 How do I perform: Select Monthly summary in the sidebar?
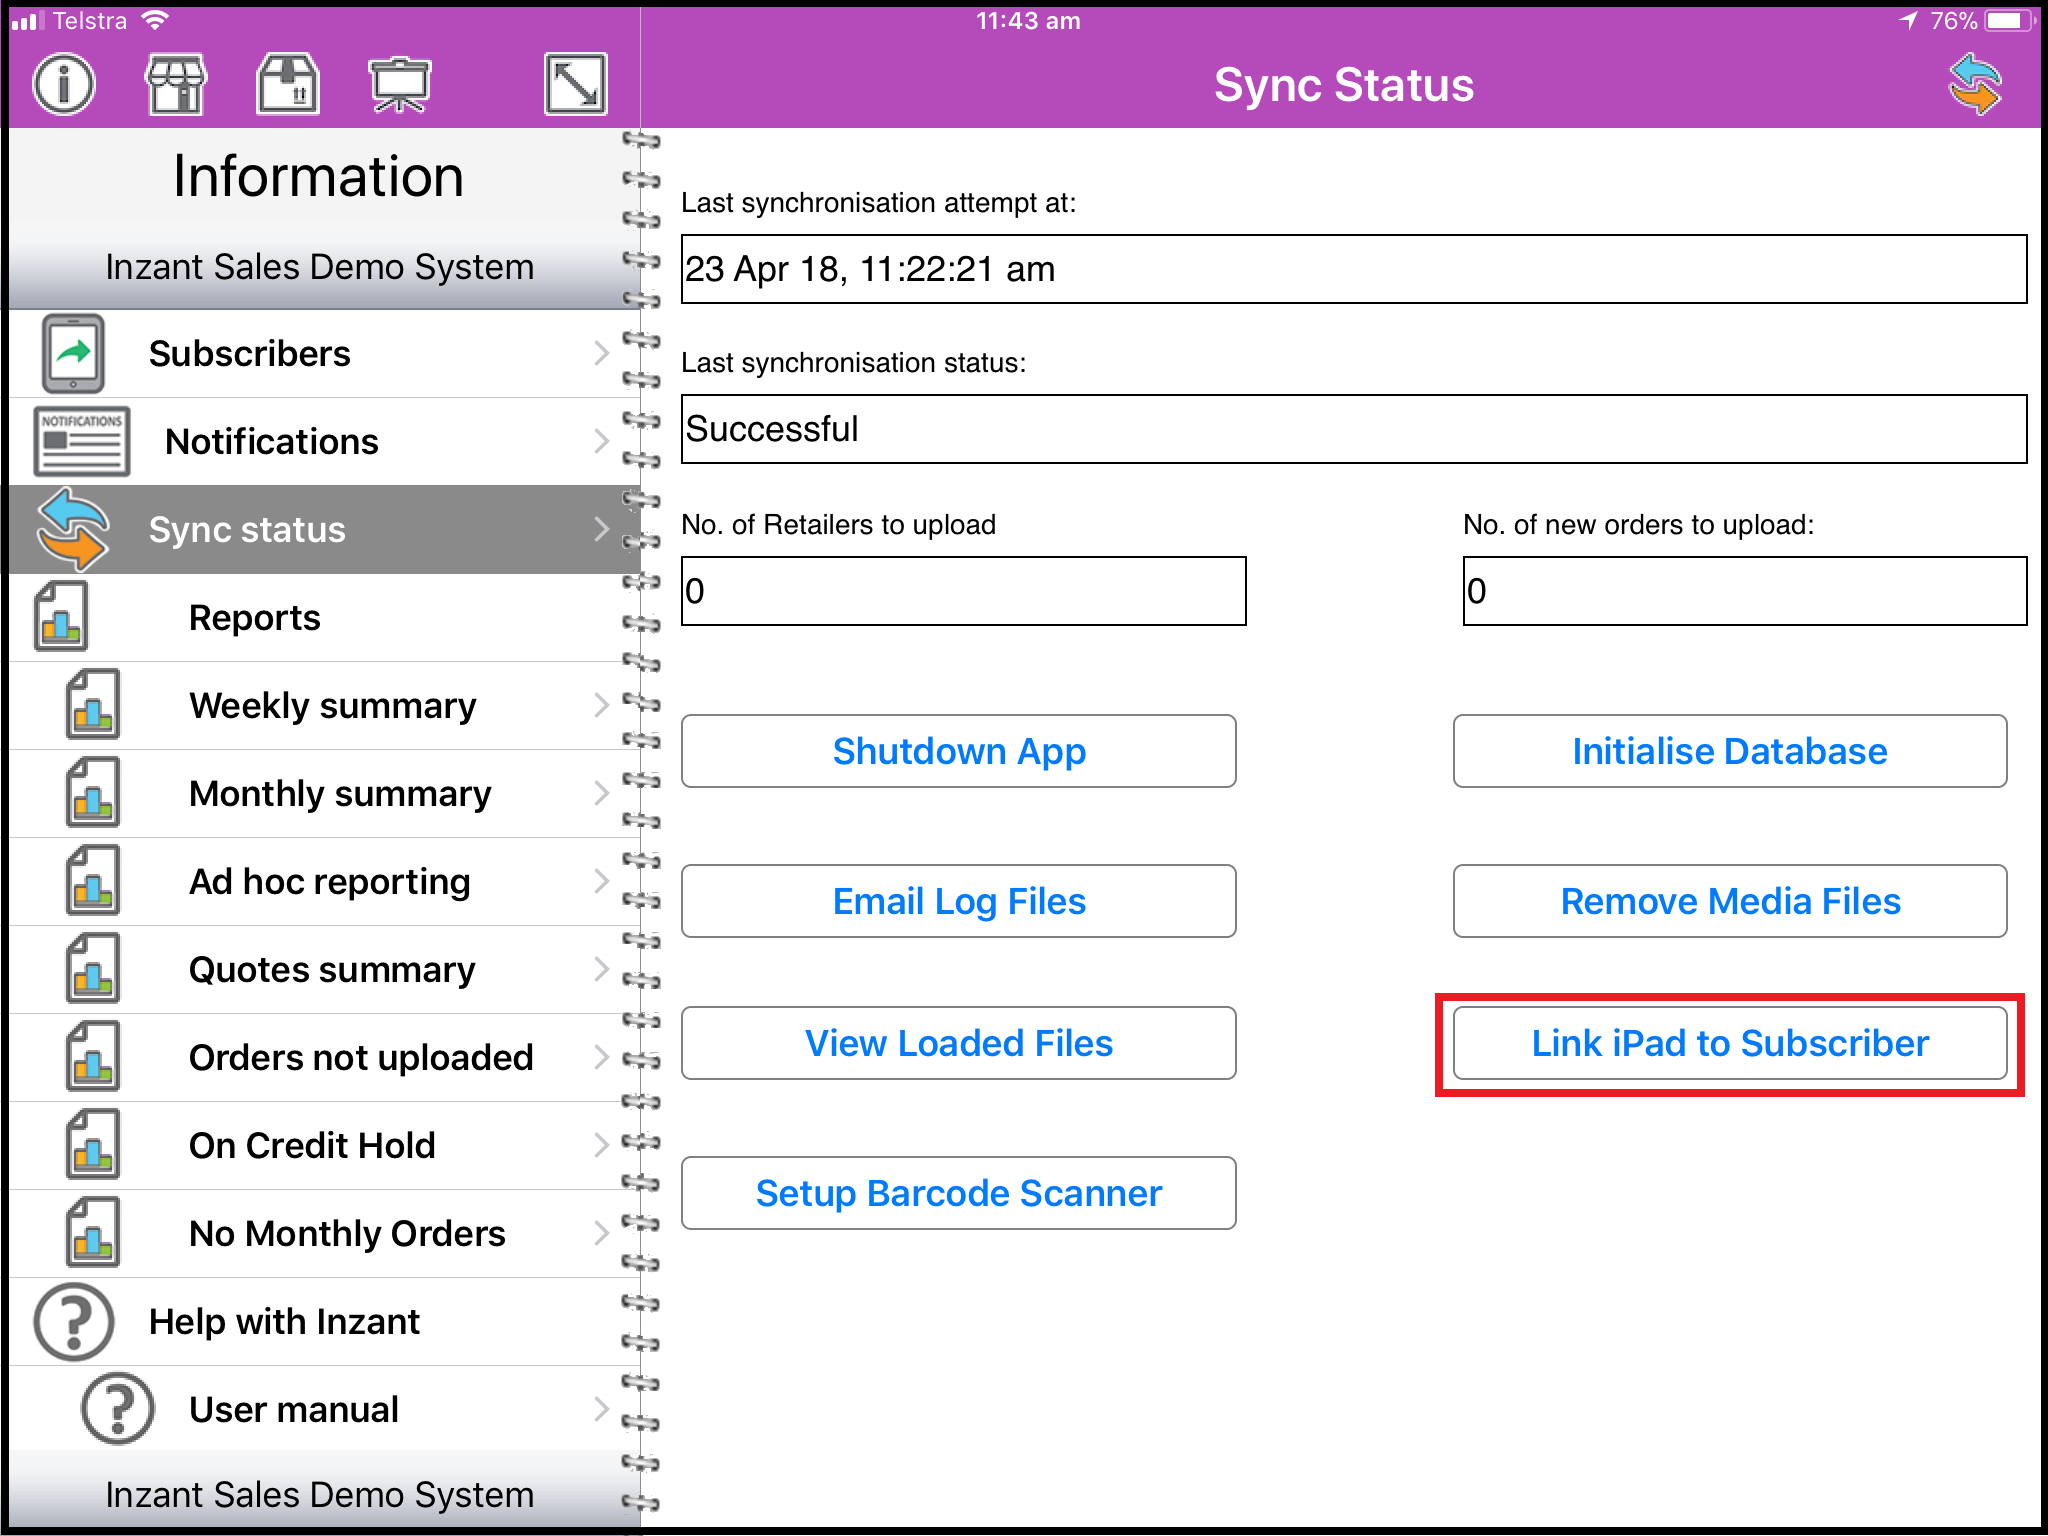pyautogui.click(x=340, y=794)
